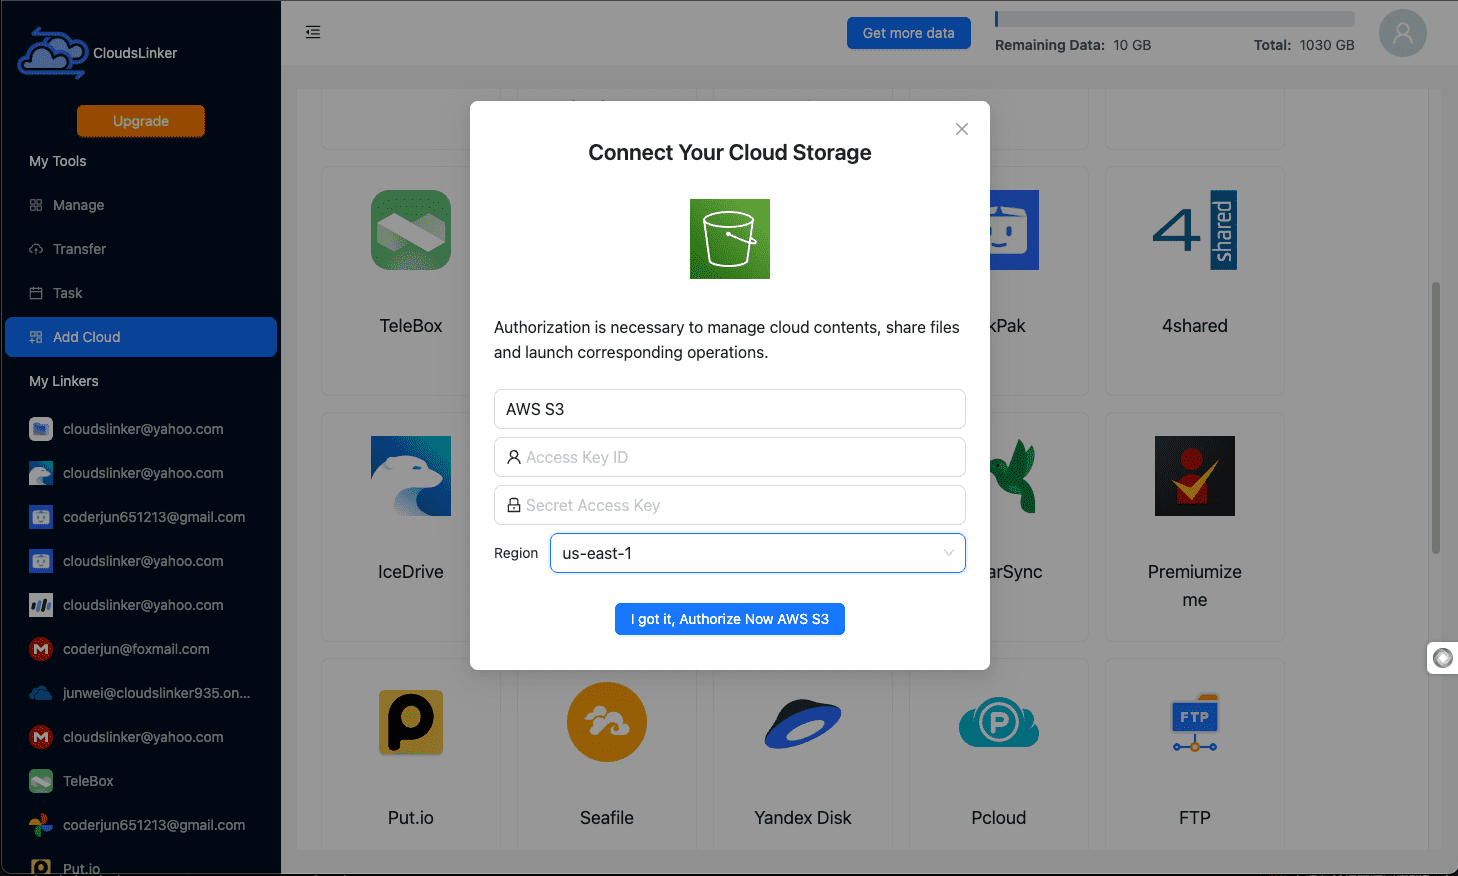1458x876 pixels.
Task: Click the Total: 1030 GB text
Action: (x=1304, y=45)
